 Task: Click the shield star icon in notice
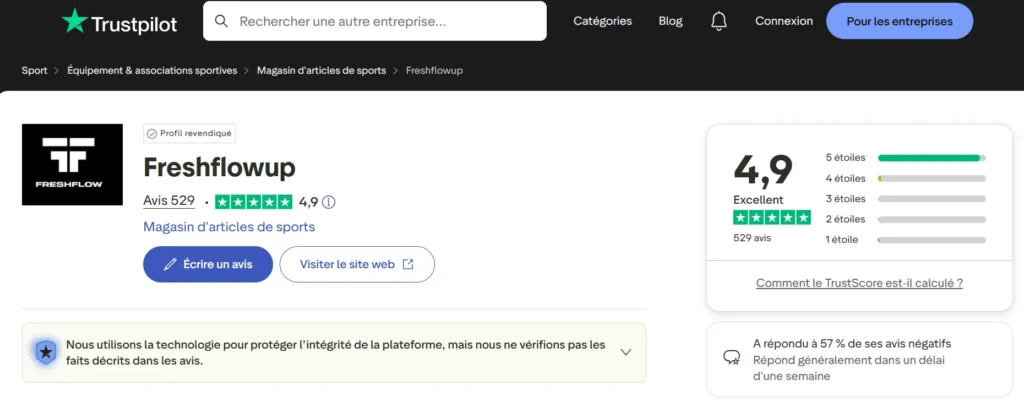pyautogui.click(x=46, y=353)
